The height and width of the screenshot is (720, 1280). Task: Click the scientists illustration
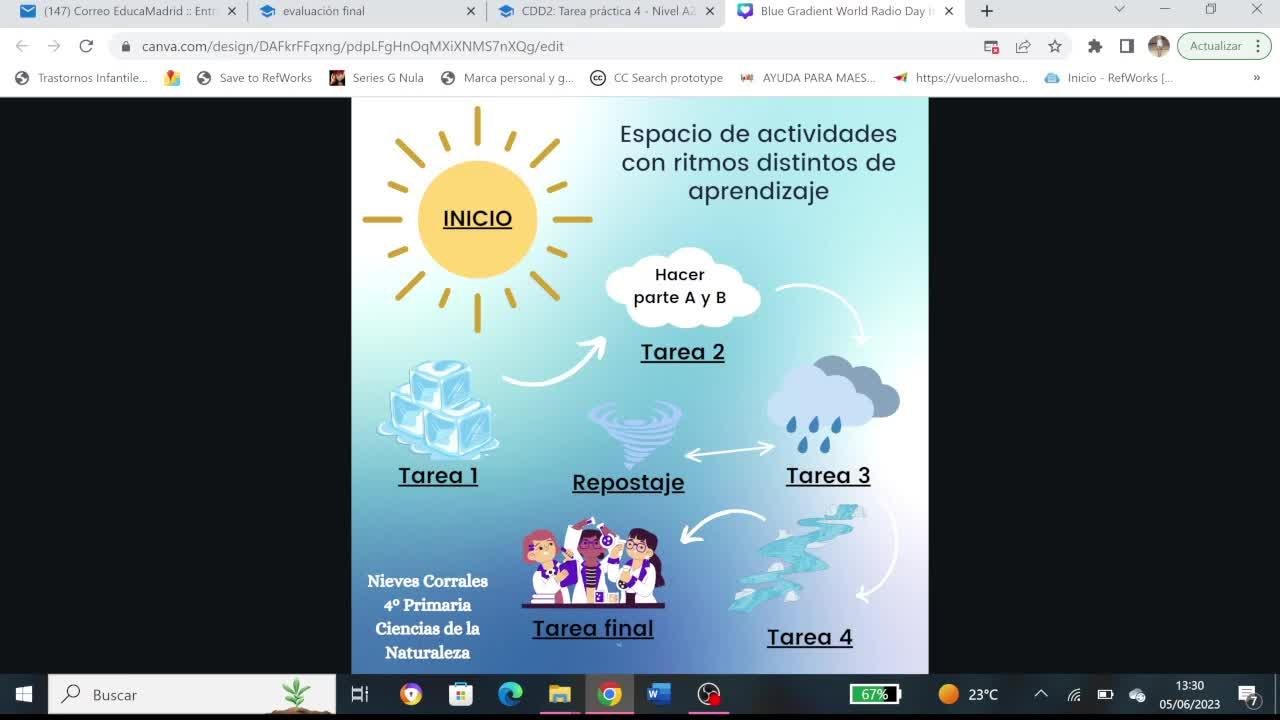coord(593,563)
